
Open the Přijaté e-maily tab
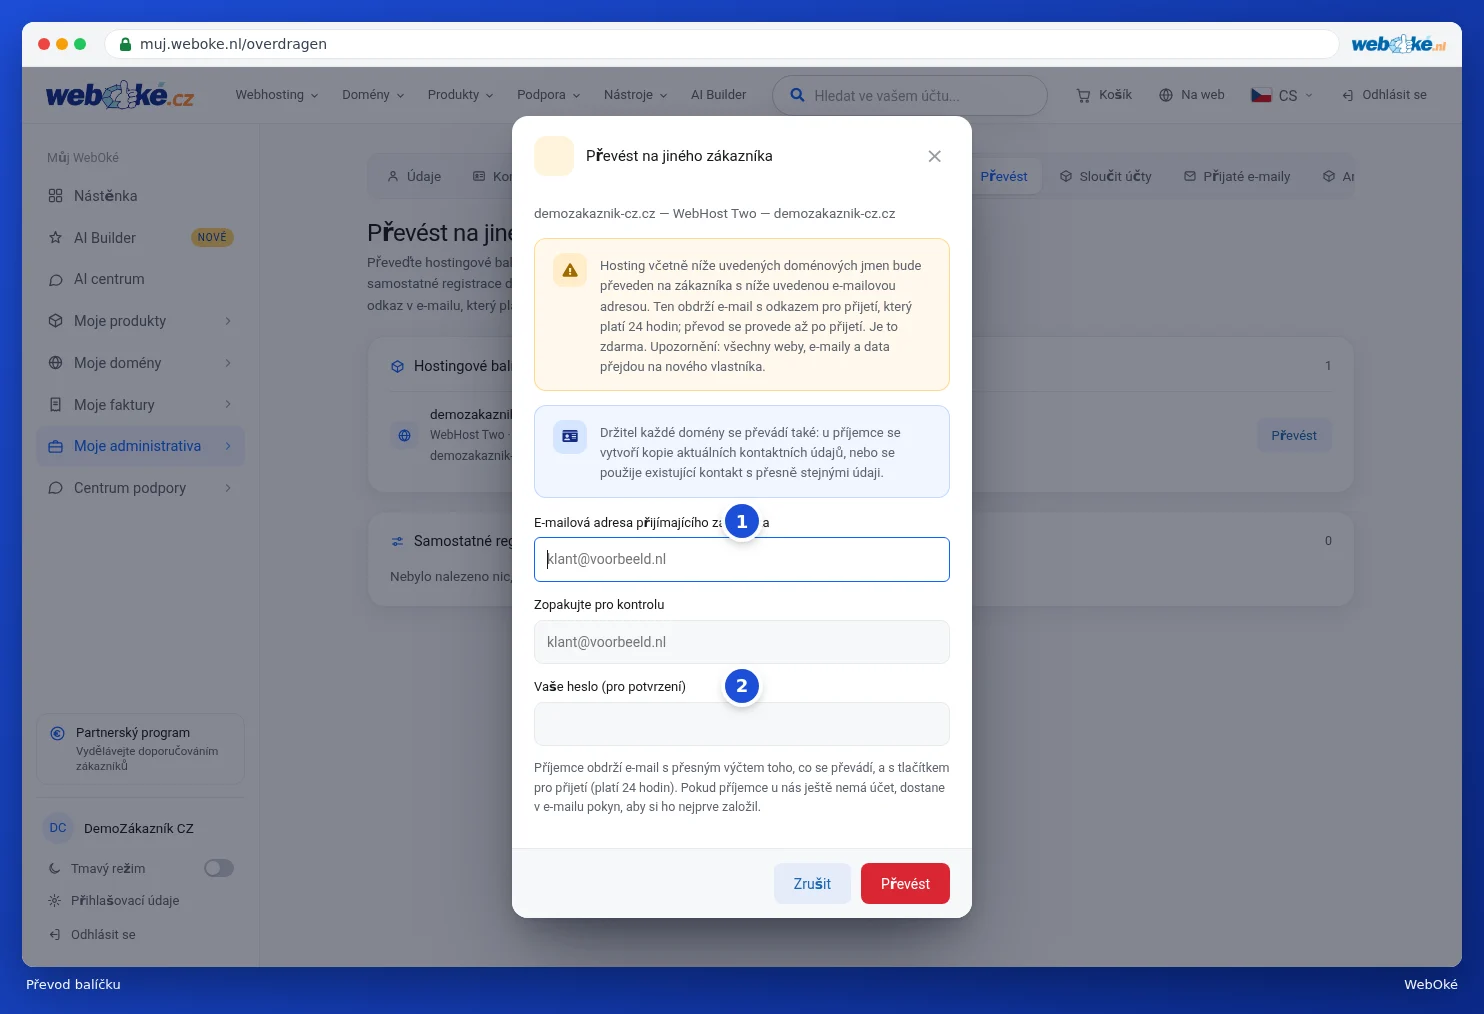coord(1237,176)
